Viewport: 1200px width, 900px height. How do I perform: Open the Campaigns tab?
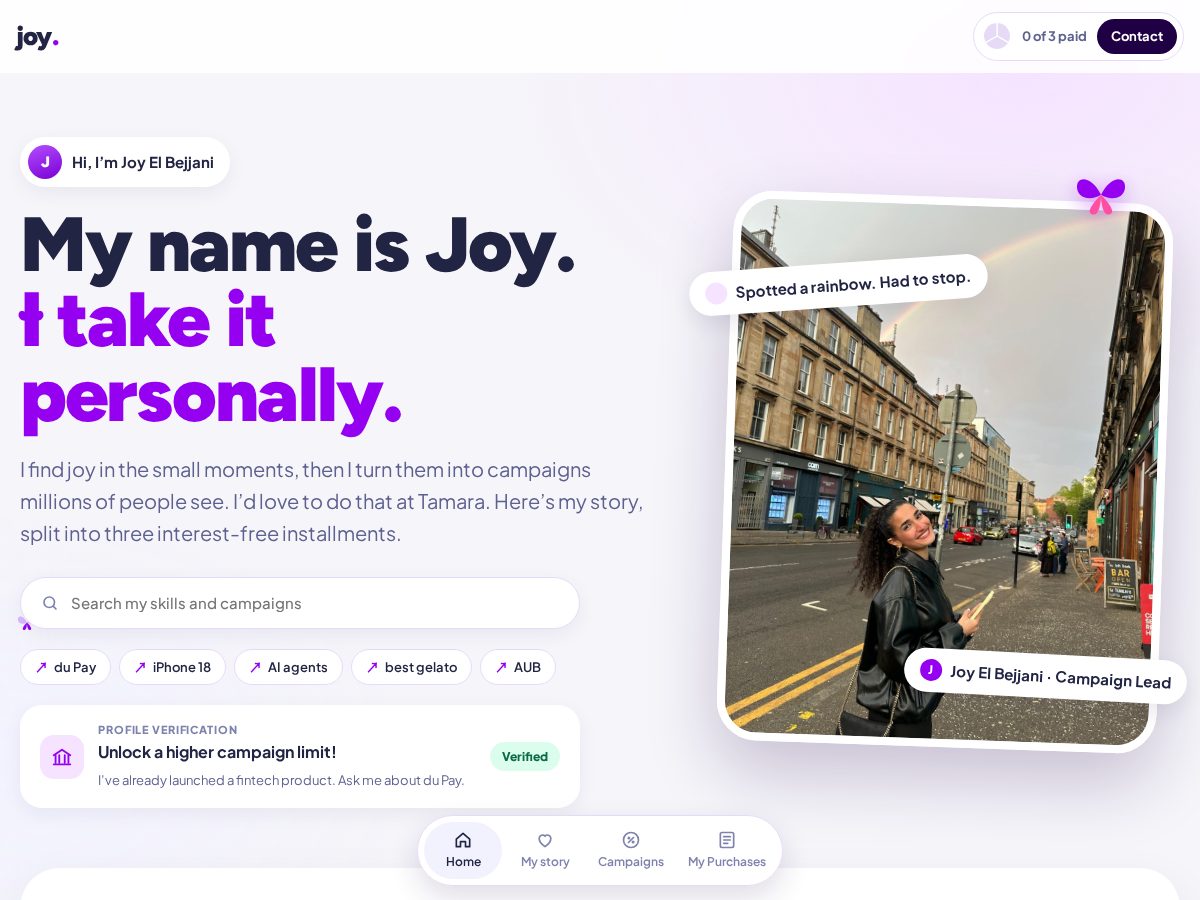click(631, 850)
